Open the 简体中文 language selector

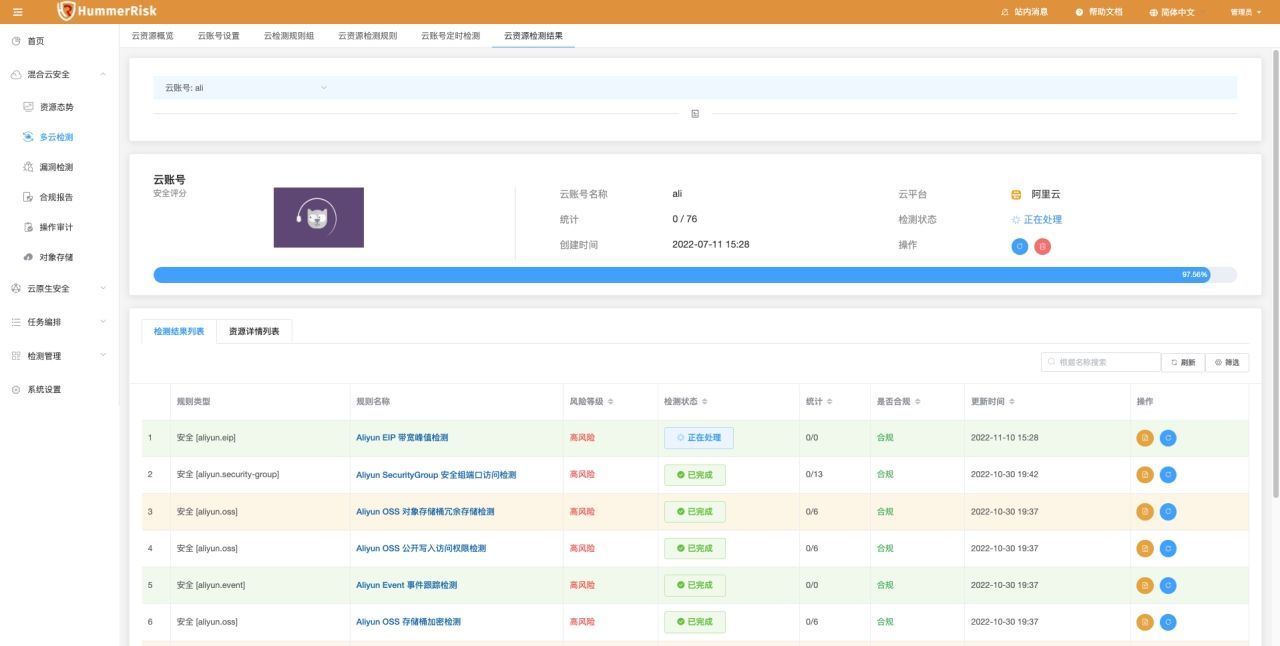[x=1173, y=12]
